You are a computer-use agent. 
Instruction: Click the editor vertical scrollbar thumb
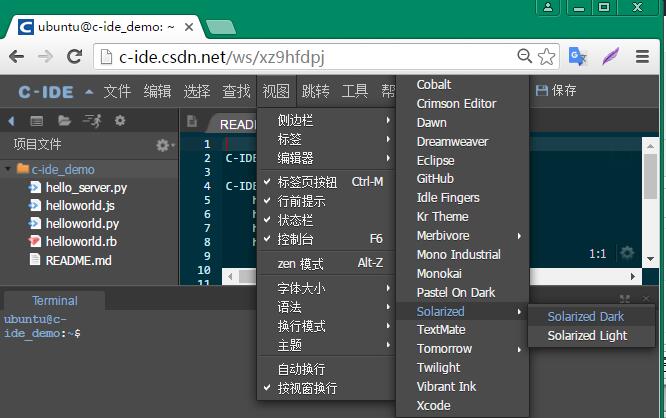650,176
